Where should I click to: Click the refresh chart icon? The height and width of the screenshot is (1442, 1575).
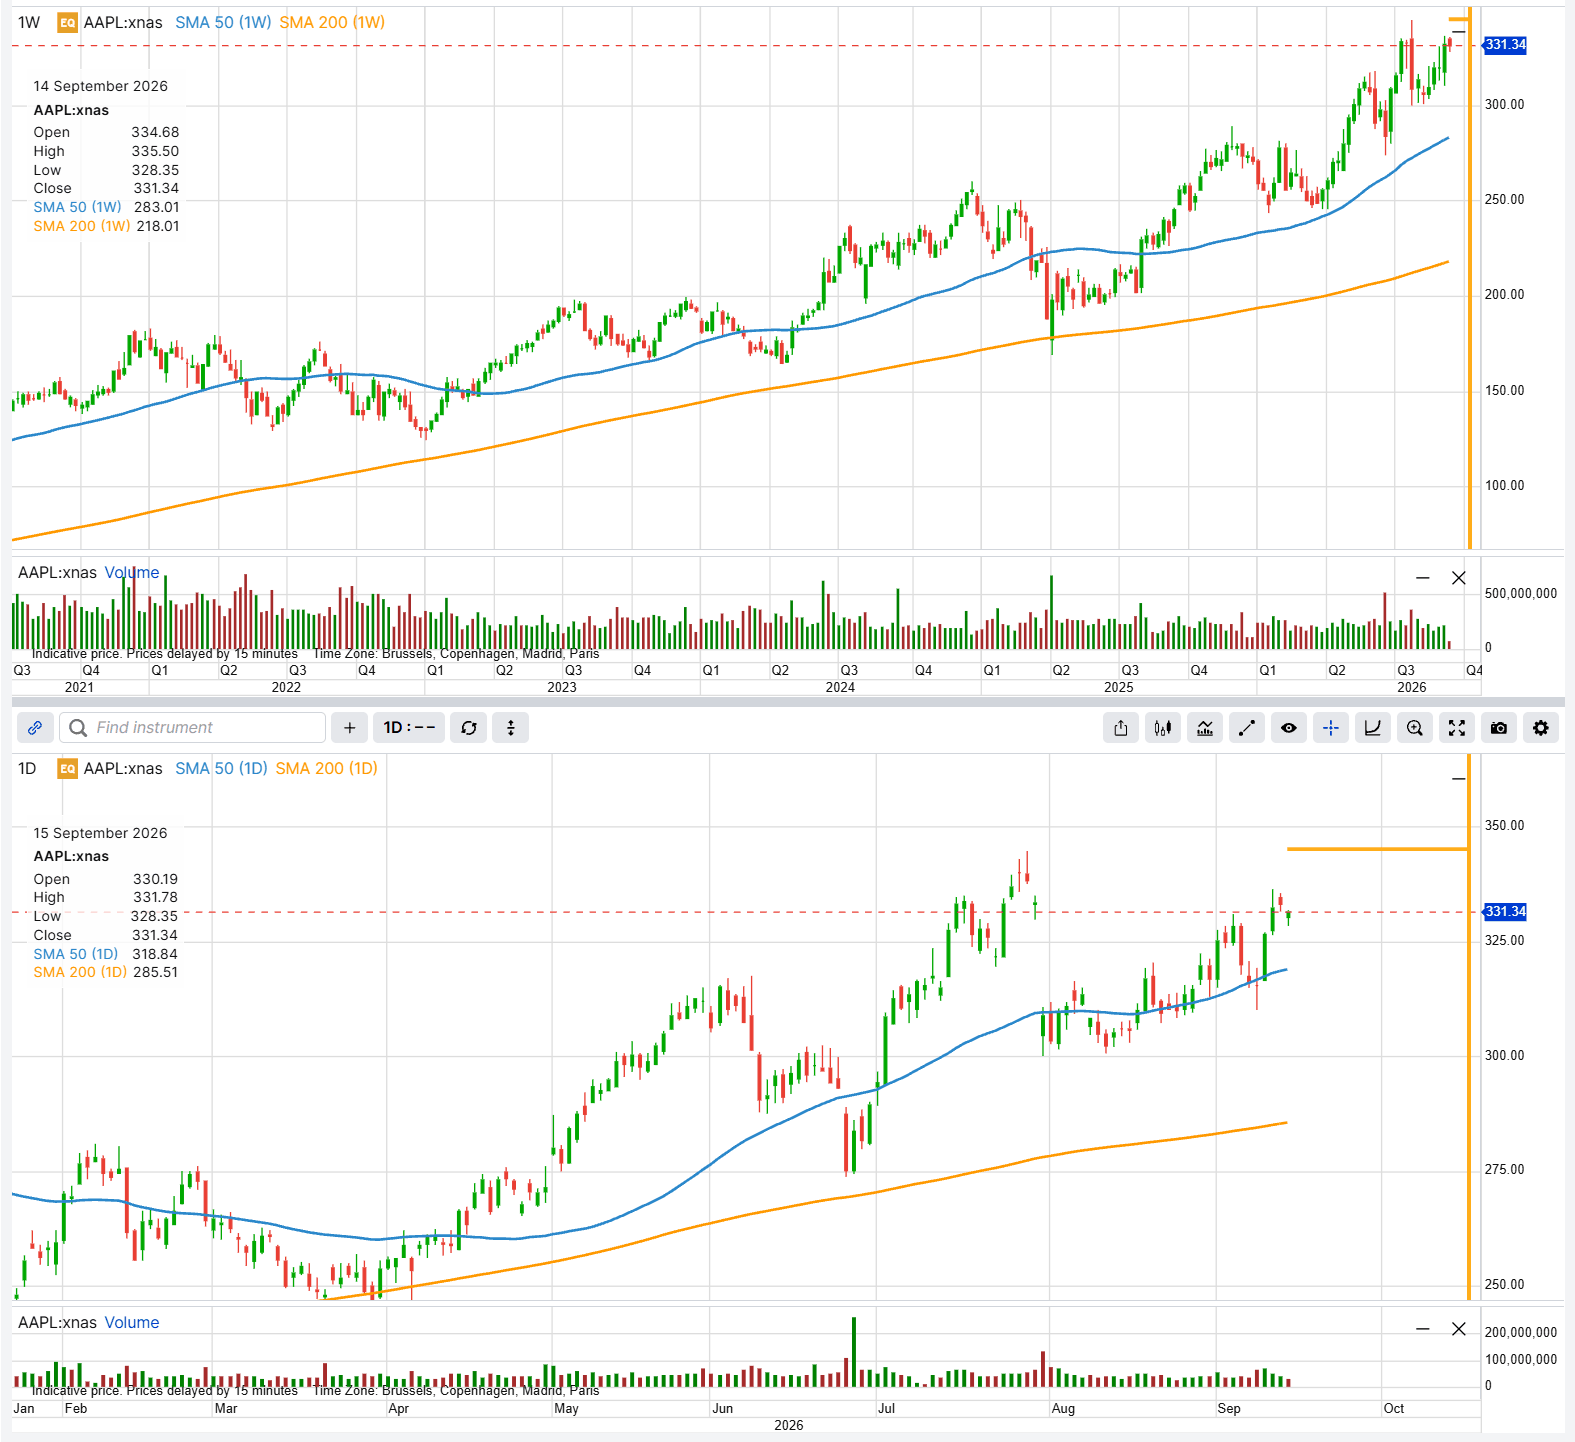coord(469,728)
